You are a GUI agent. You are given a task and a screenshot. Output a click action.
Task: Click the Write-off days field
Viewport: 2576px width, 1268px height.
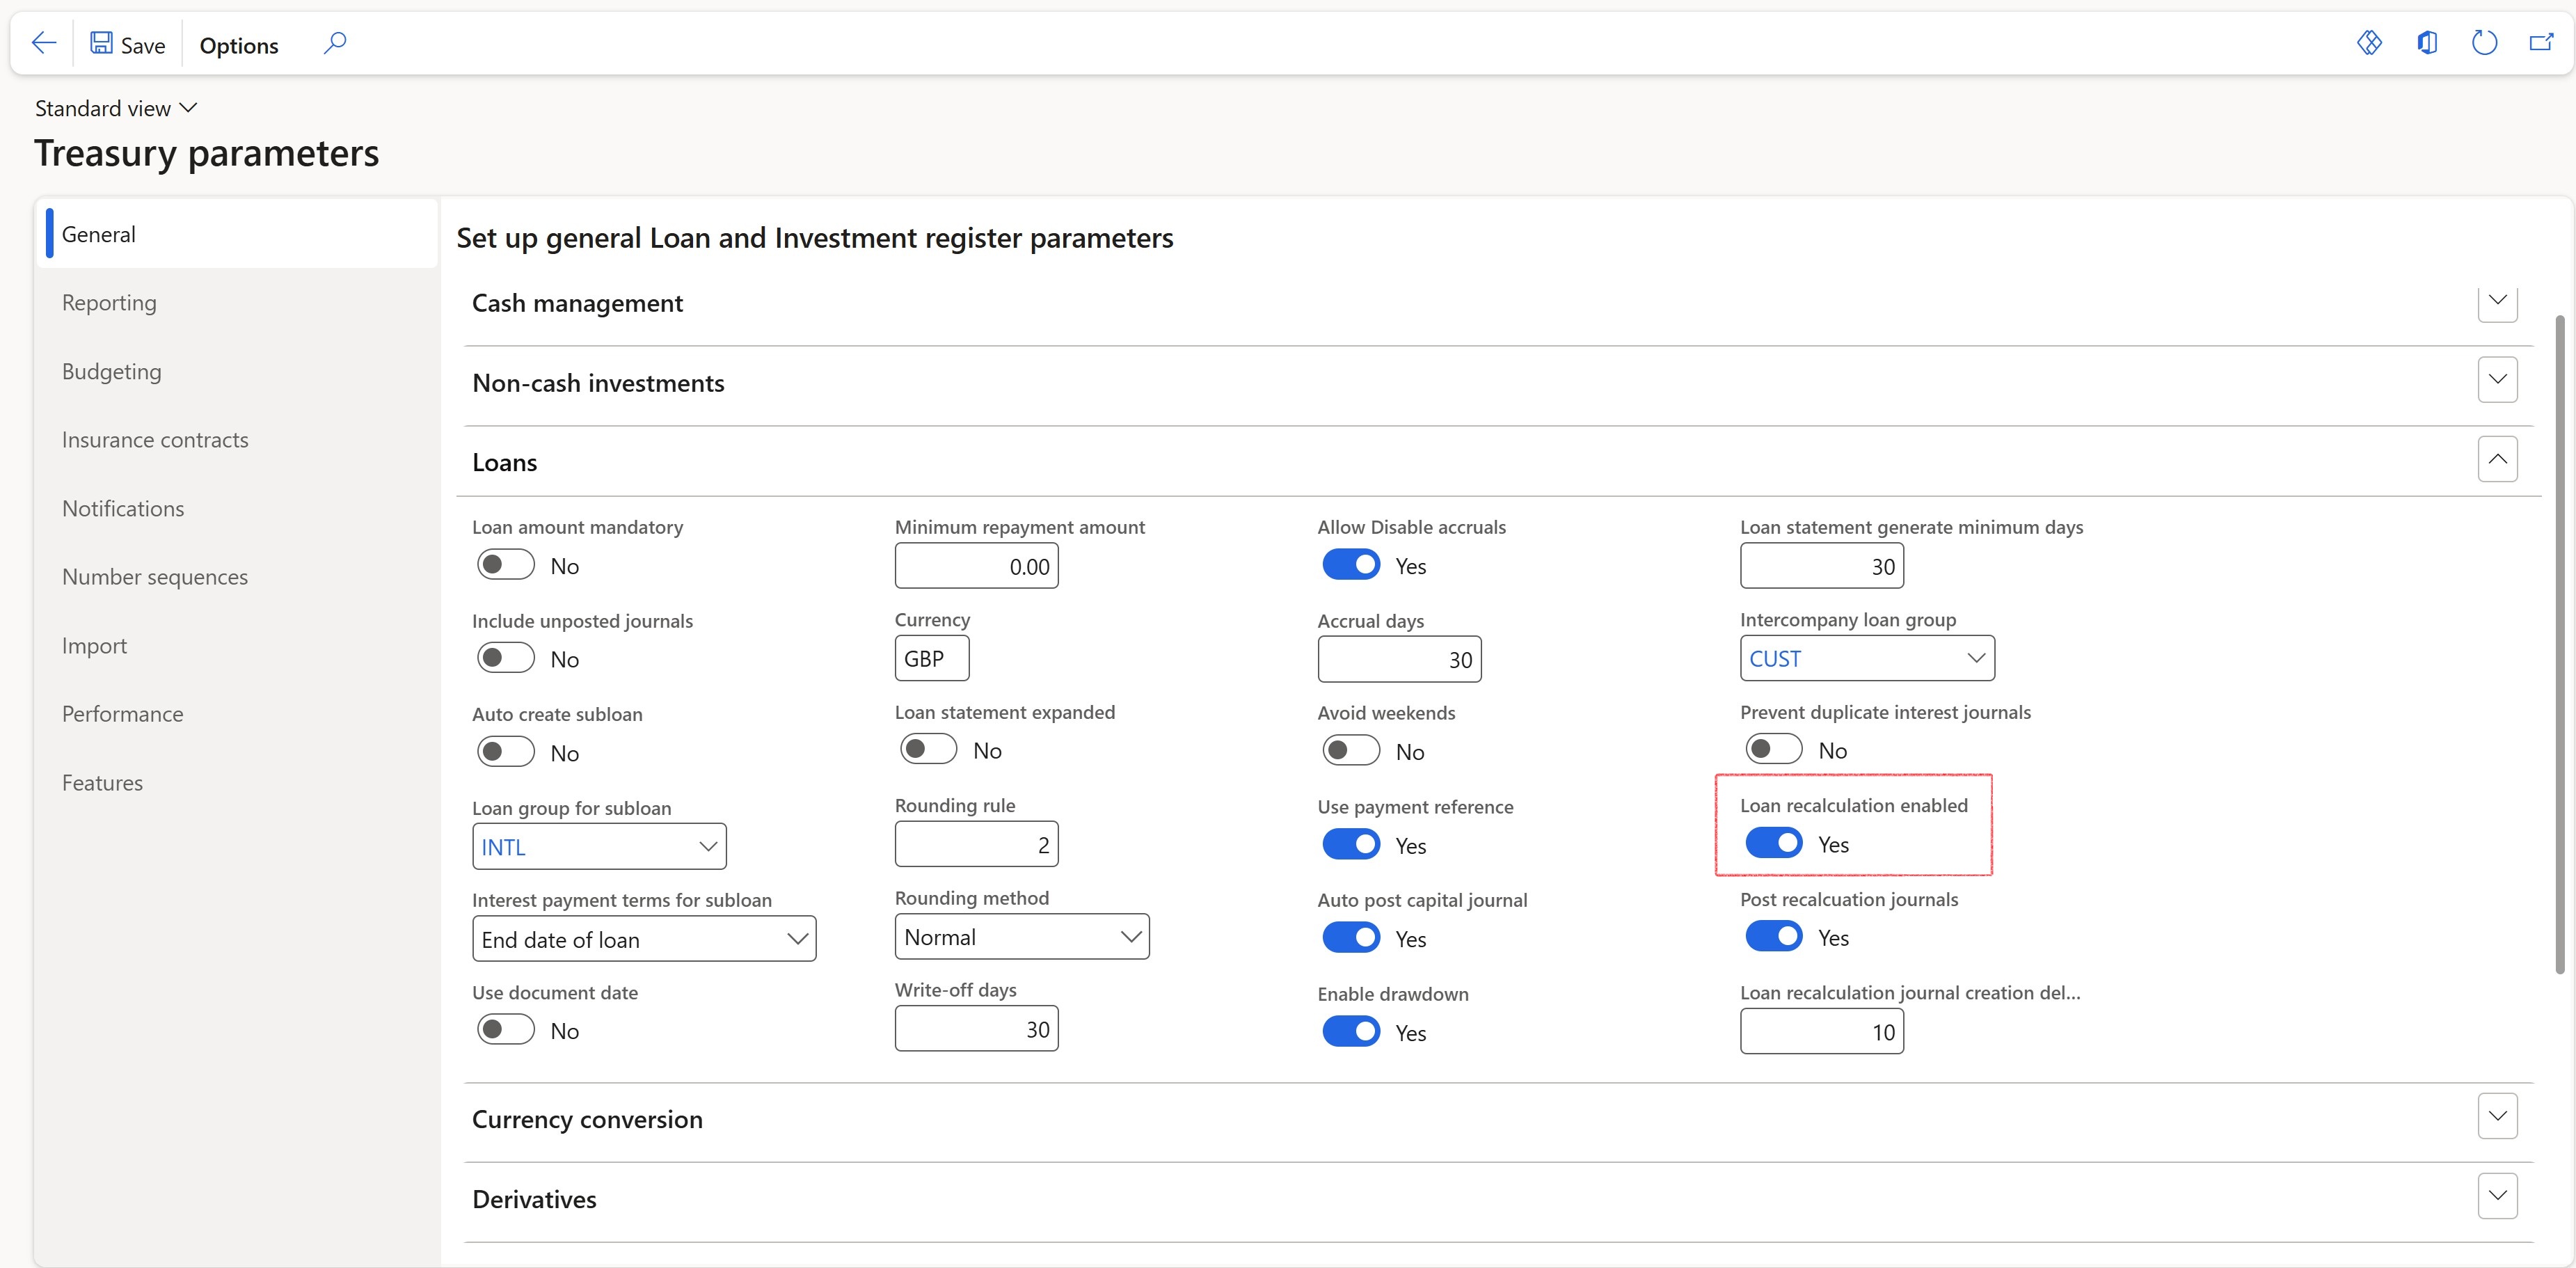[976, 1029]
